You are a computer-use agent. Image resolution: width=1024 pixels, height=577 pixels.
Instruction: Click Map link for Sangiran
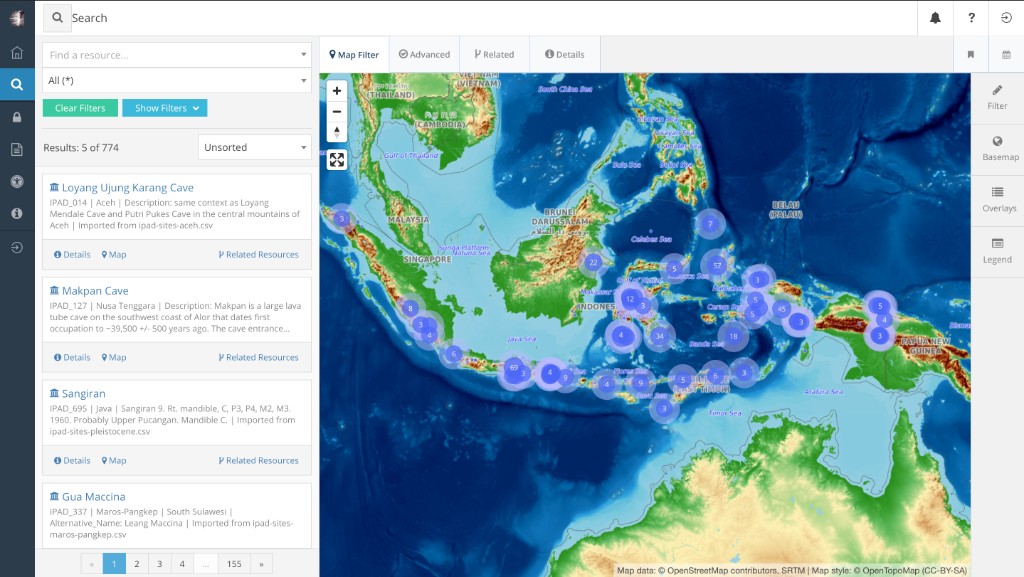(x=114, y=461)
